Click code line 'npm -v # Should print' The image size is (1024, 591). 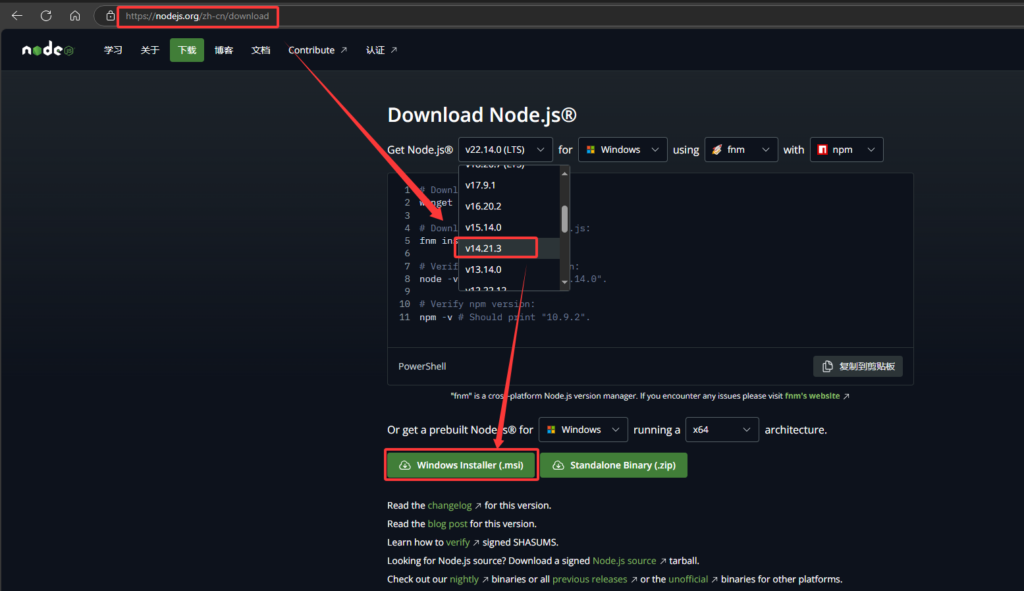pyautogui.click(x=504, y=317)
